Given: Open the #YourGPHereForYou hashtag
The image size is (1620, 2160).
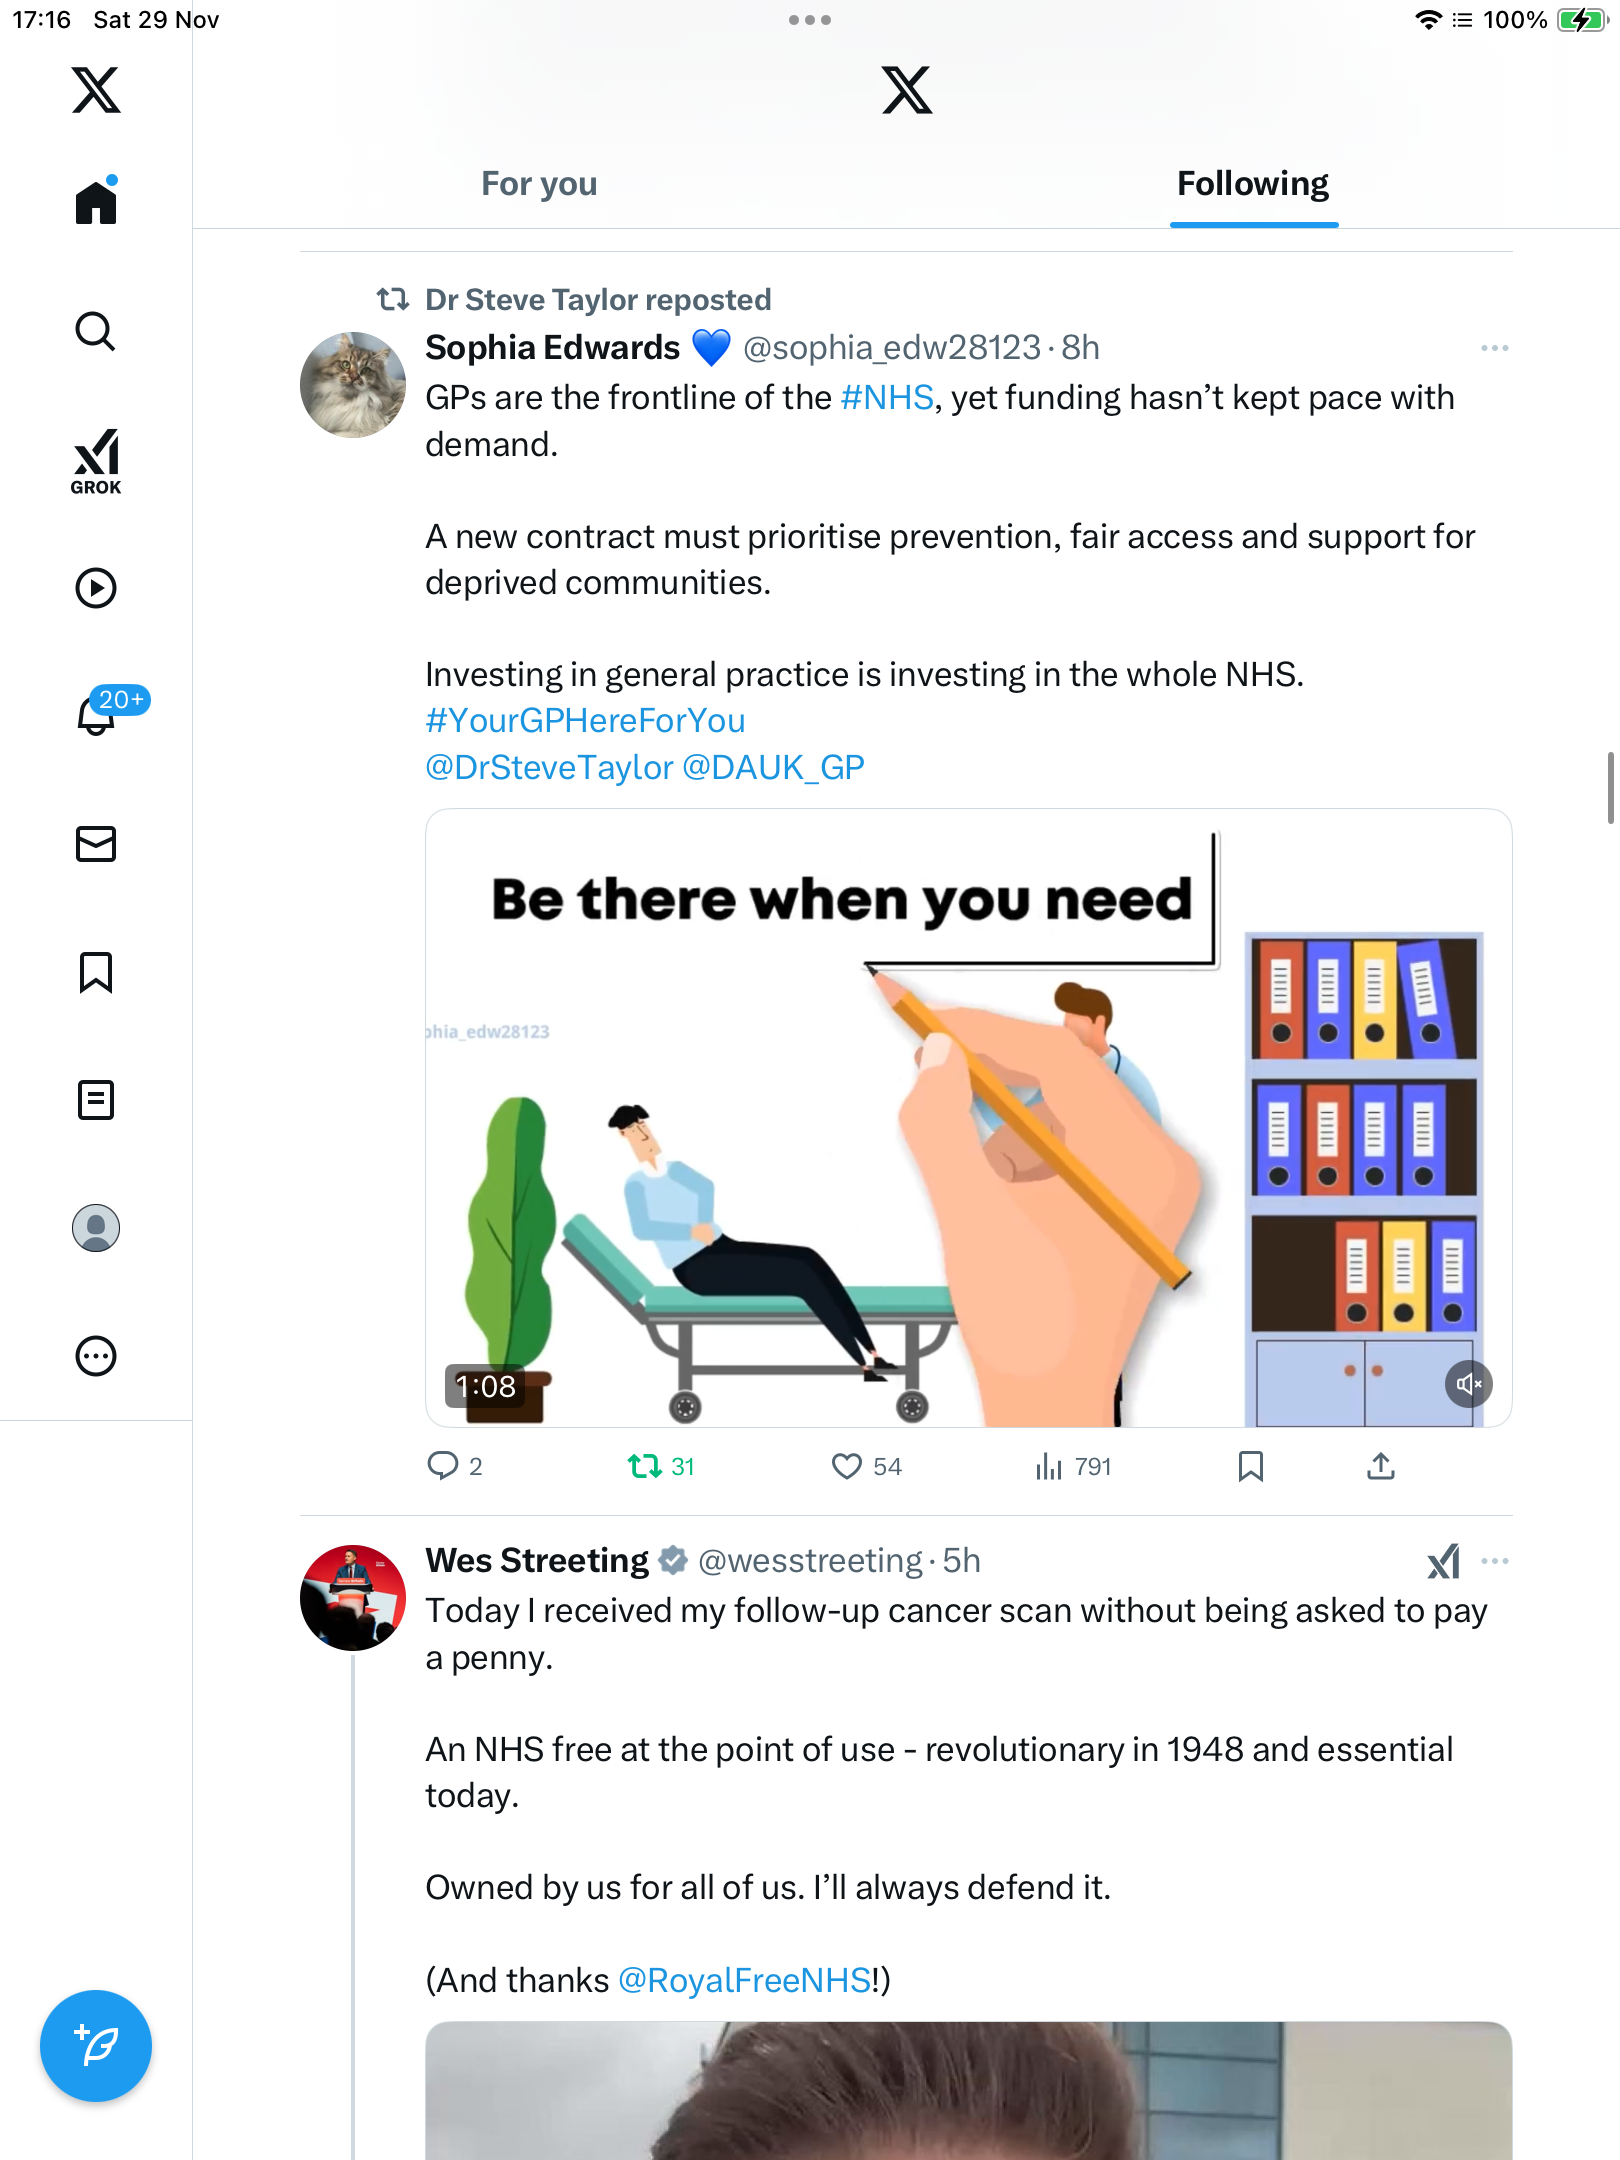Looking at the screenshot, I should pyautogui.click(x=585, y=721).
